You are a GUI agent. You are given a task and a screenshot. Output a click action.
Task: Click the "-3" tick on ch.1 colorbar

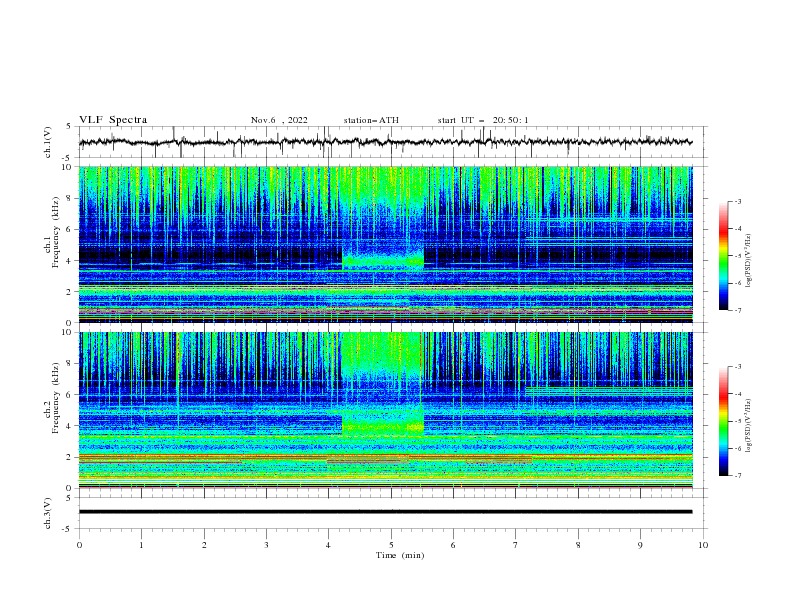click(737, 201)
